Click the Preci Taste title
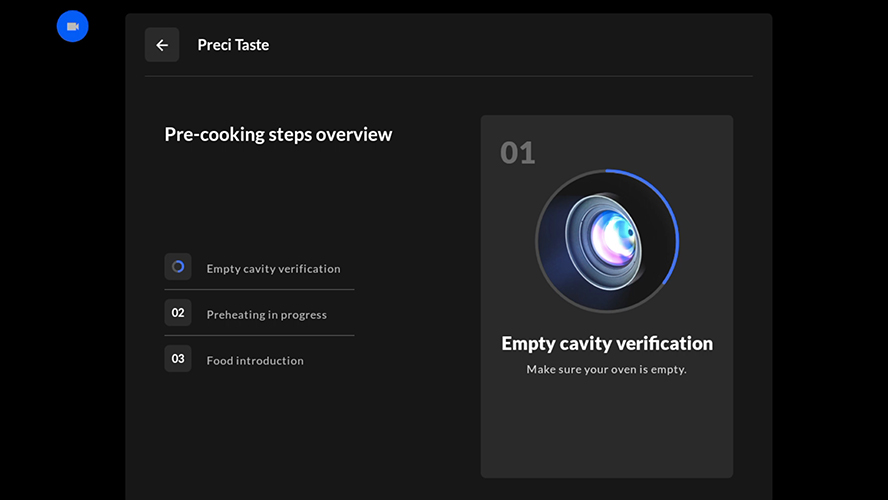The image size is (888, 500). tap(233, 45)
